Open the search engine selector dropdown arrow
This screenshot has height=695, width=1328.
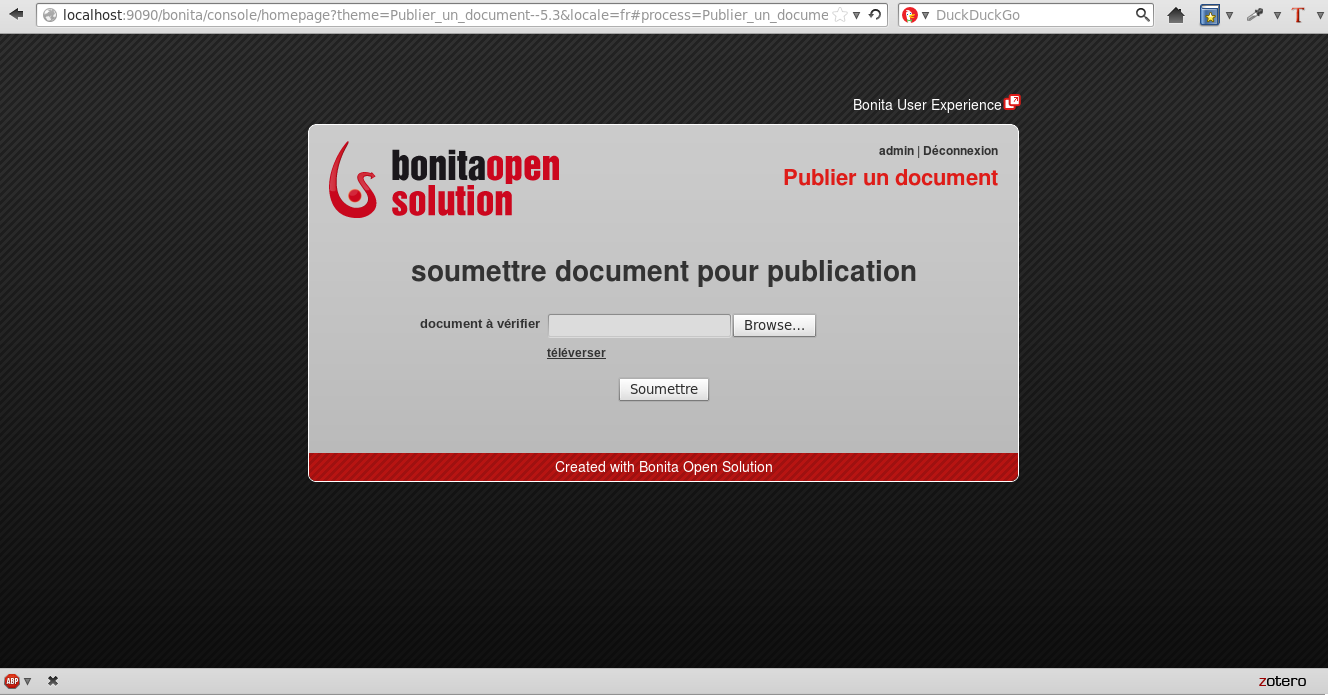point(925,15)
